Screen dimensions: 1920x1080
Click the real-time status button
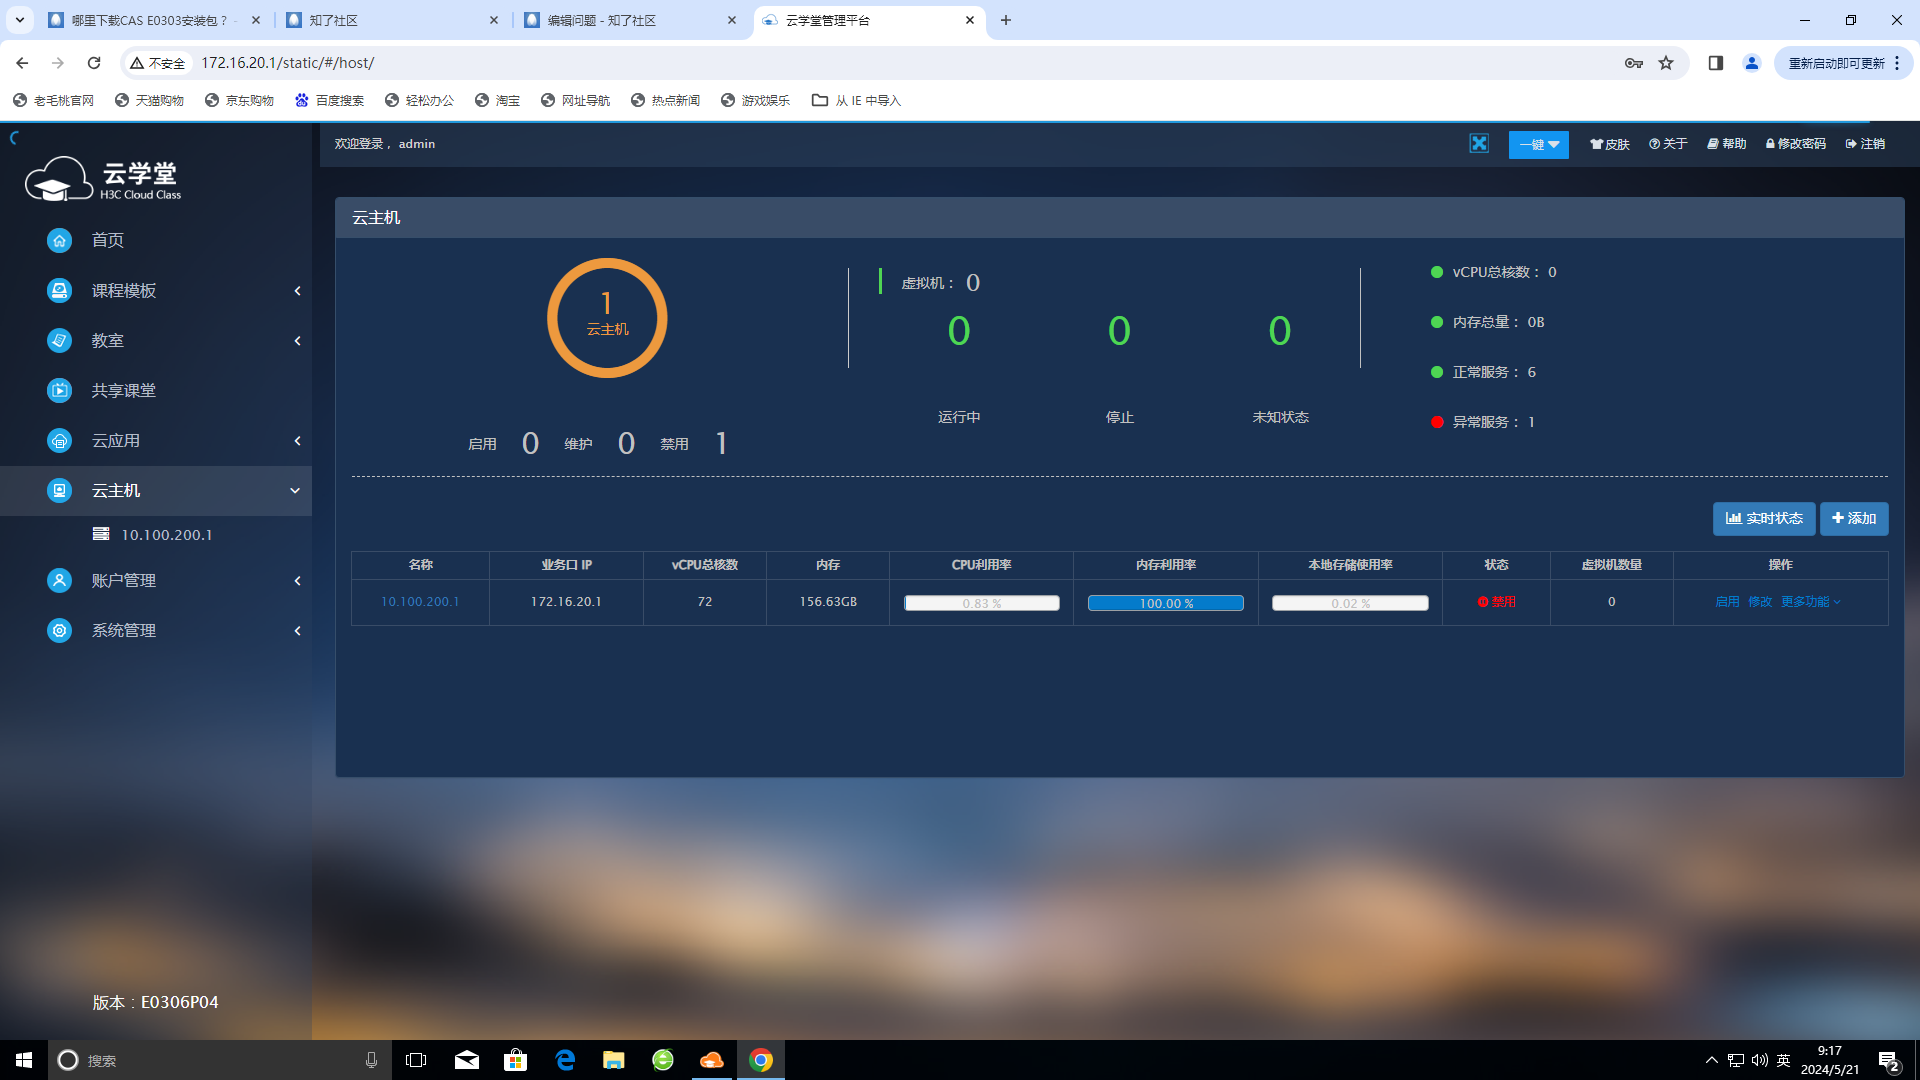(x=1763, y=518)
